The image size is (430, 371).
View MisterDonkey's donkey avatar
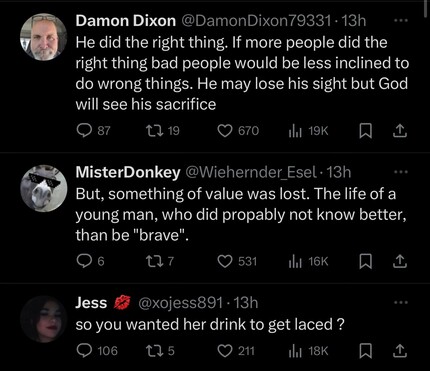pyautogui.click(x=44, y=189)
